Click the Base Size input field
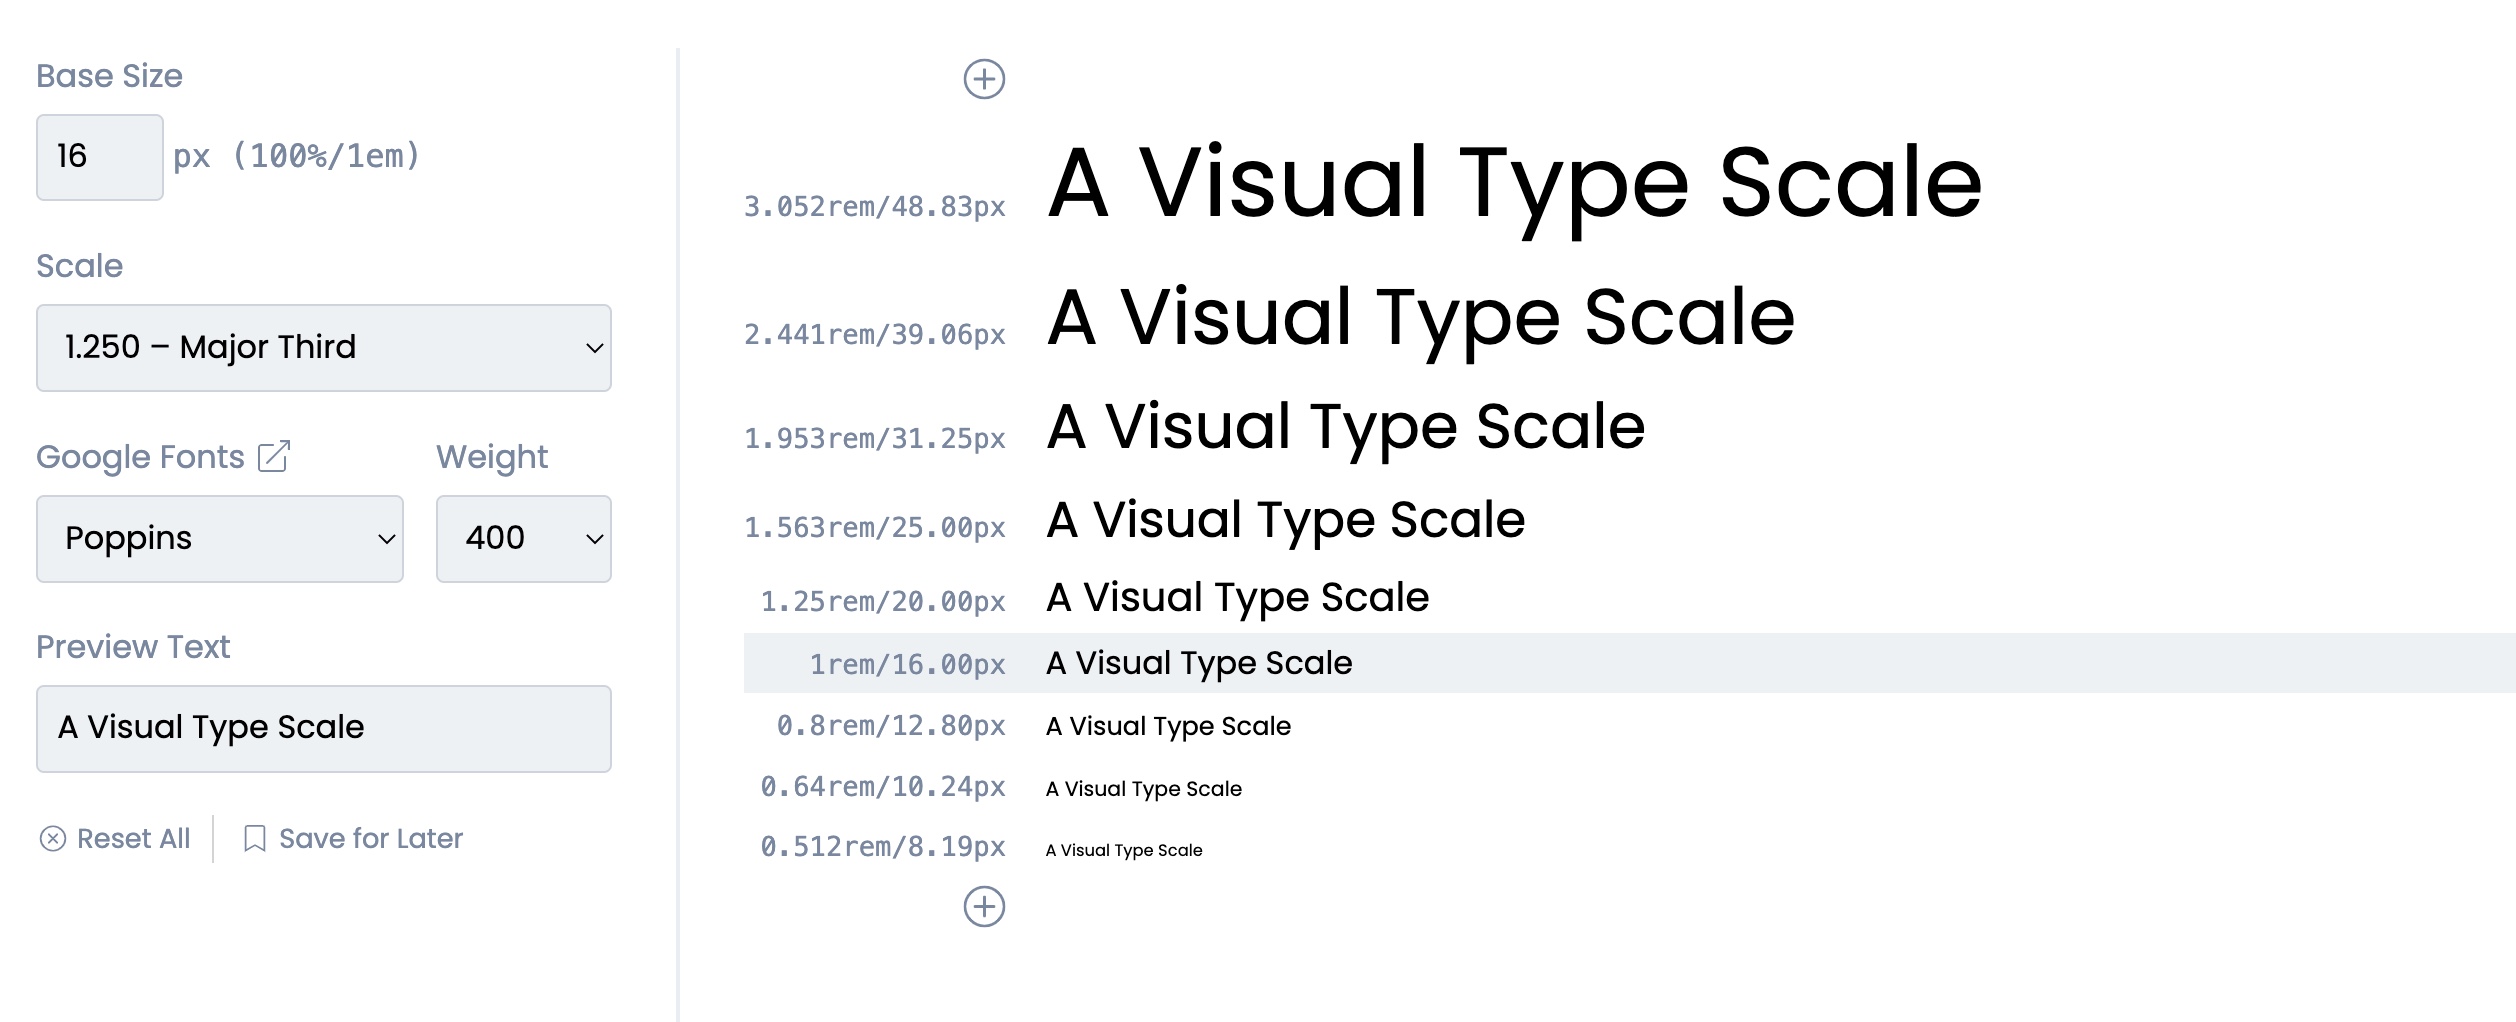 coord(99,157)
